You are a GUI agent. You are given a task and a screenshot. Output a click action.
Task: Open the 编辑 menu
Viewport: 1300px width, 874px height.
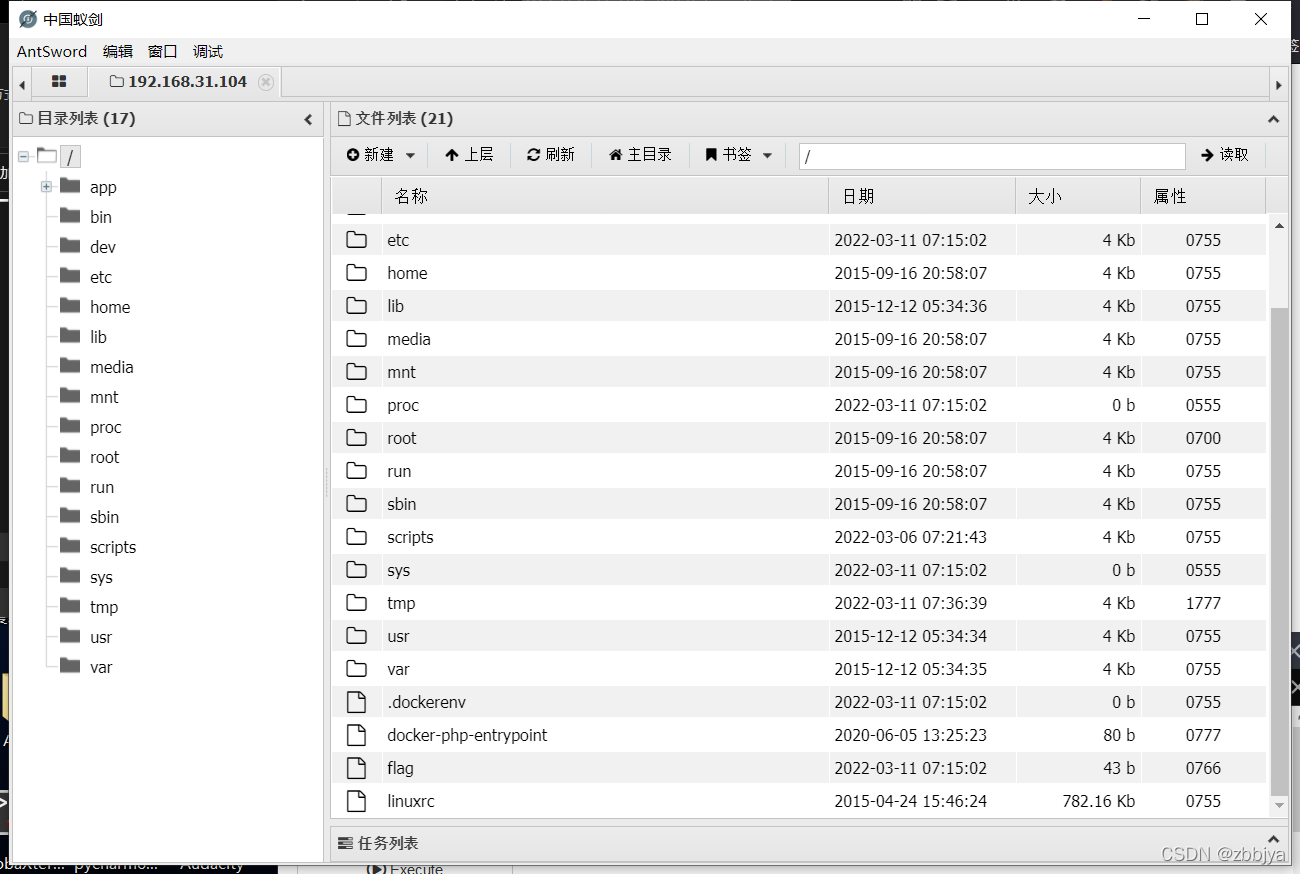118,51
